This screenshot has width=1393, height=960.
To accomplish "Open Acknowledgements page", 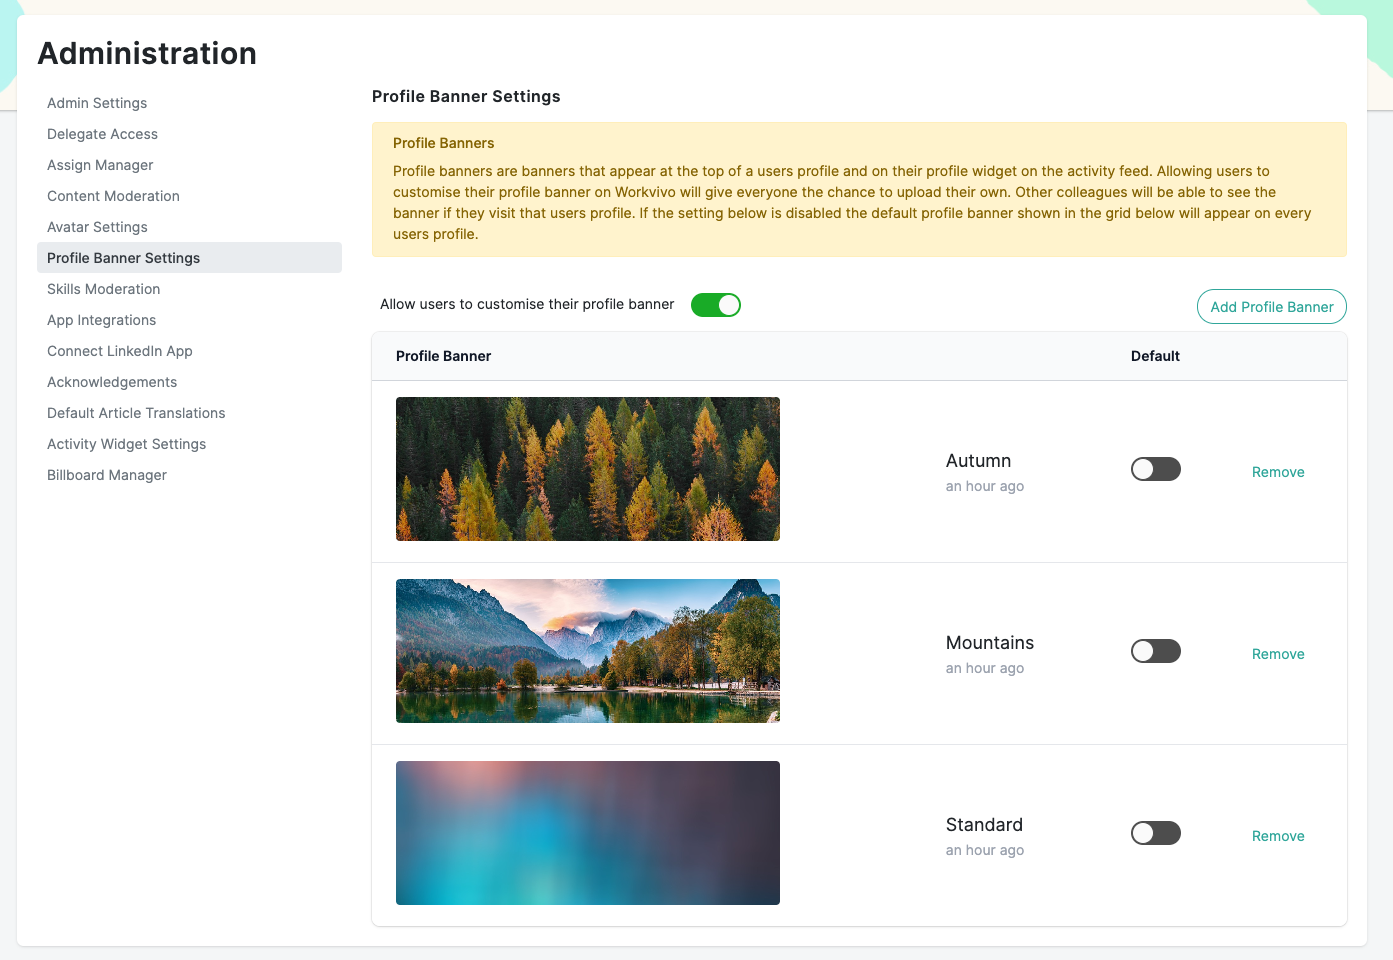I will point(112,382).
